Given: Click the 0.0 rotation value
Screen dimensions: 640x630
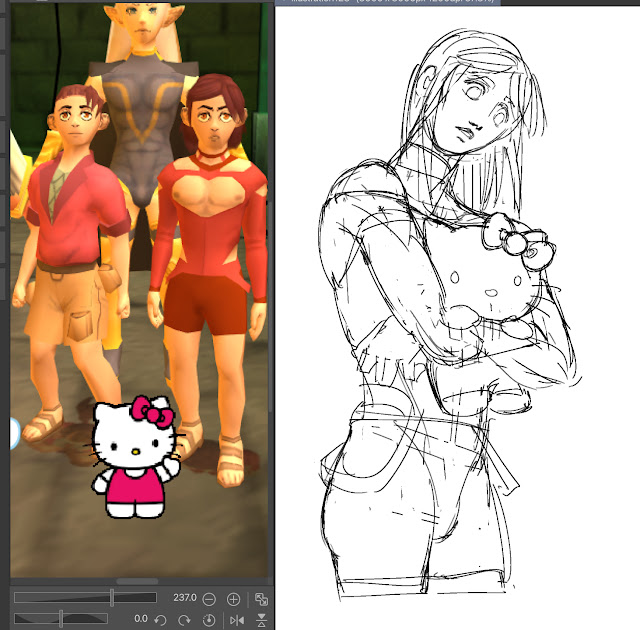Looking at the screenshot, I should [141, 619].
